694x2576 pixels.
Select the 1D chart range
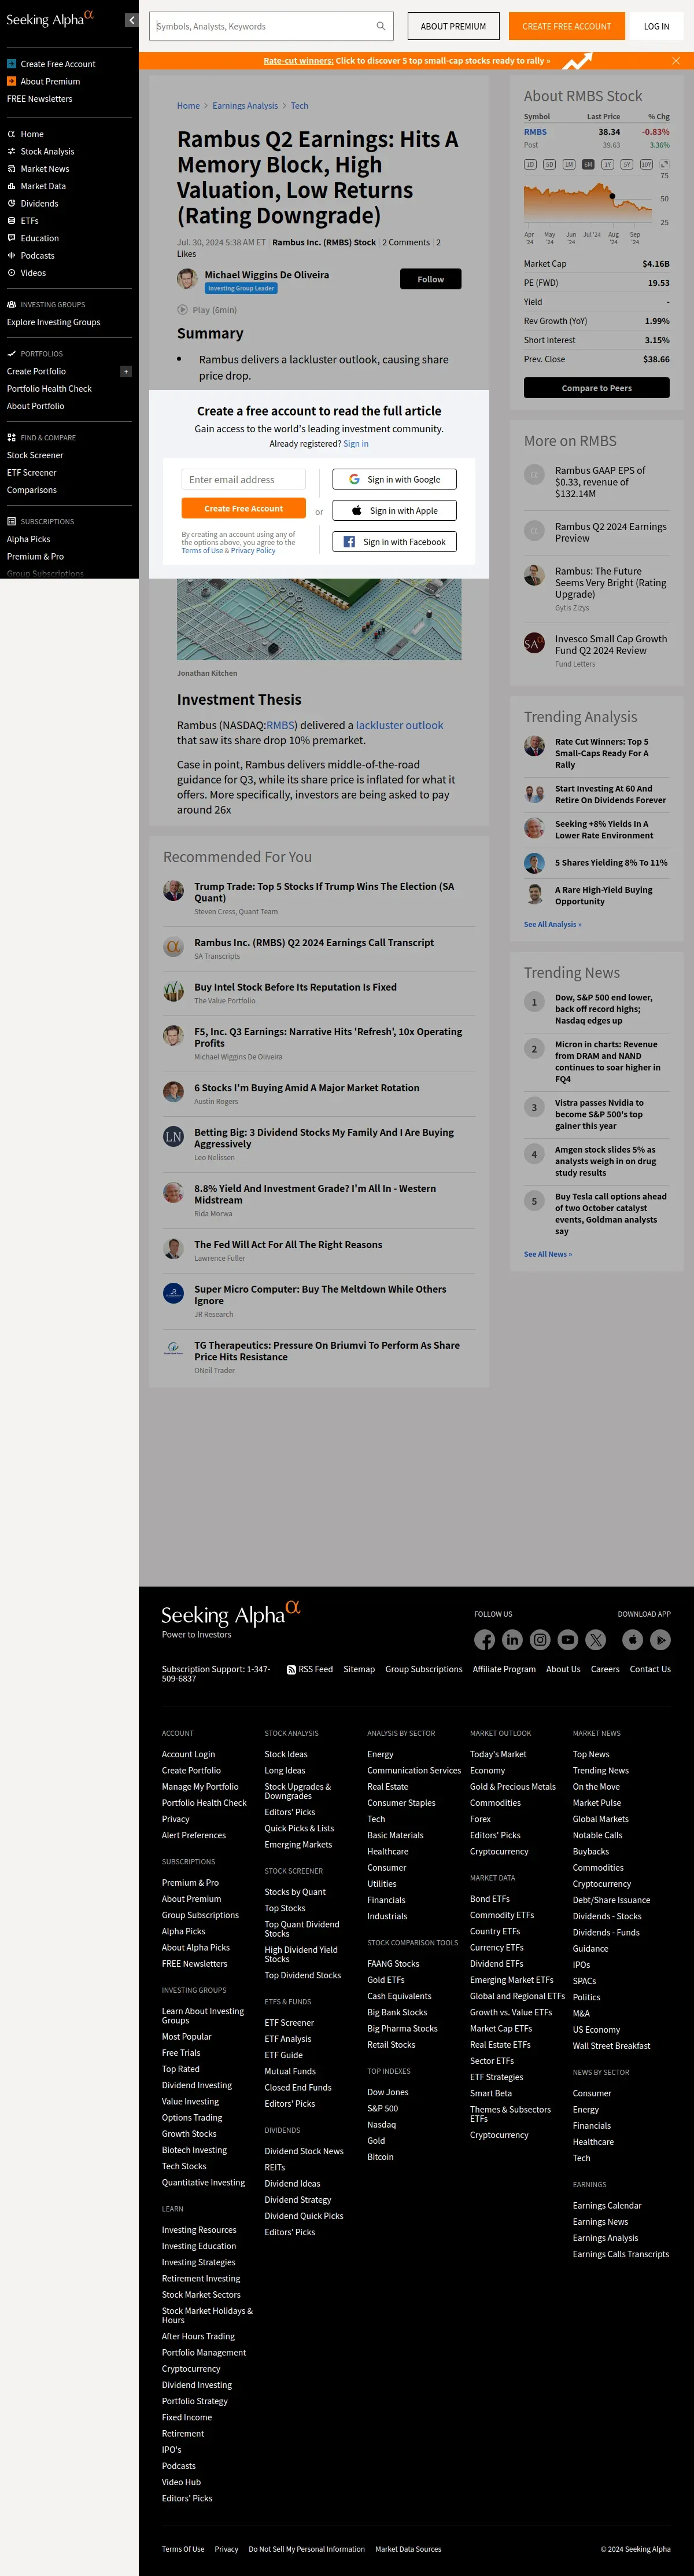[530, 164]
